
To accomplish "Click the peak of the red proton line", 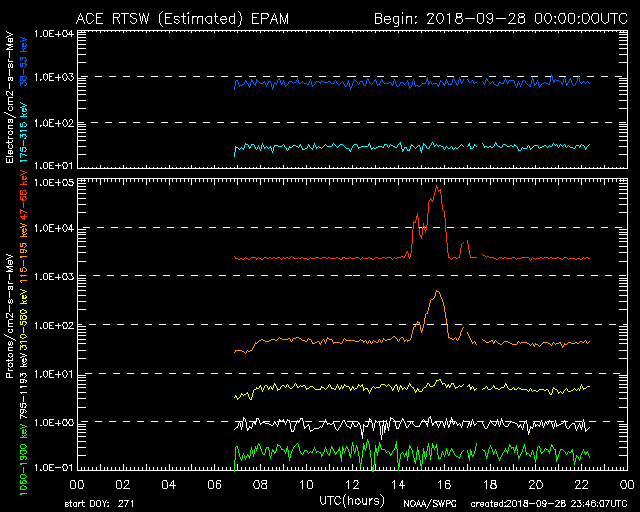I will [437, 186].
